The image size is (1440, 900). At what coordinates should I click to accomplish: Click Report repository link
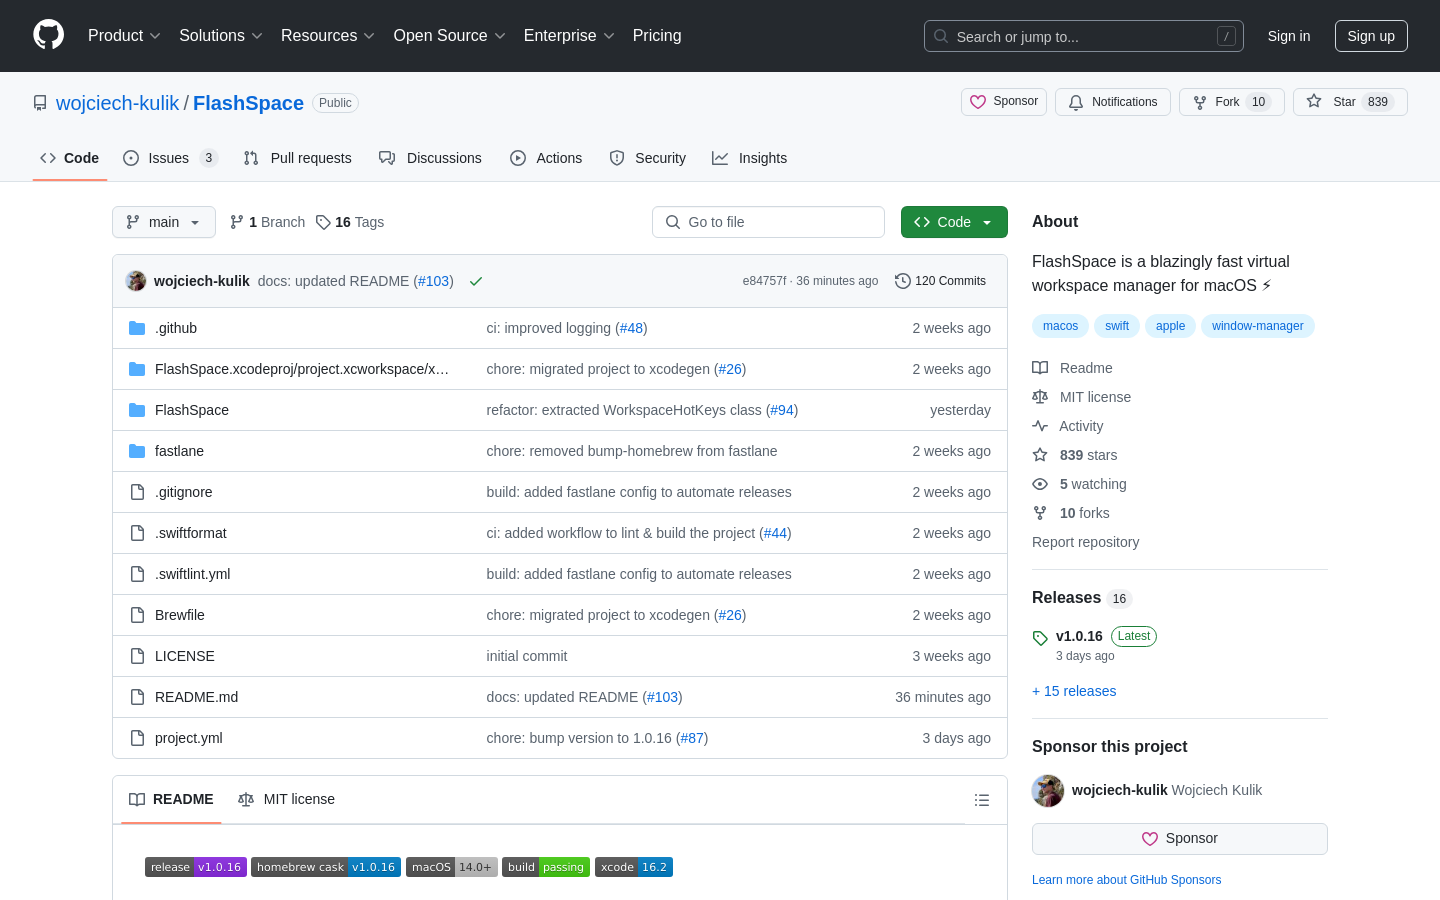[1085, 542]
